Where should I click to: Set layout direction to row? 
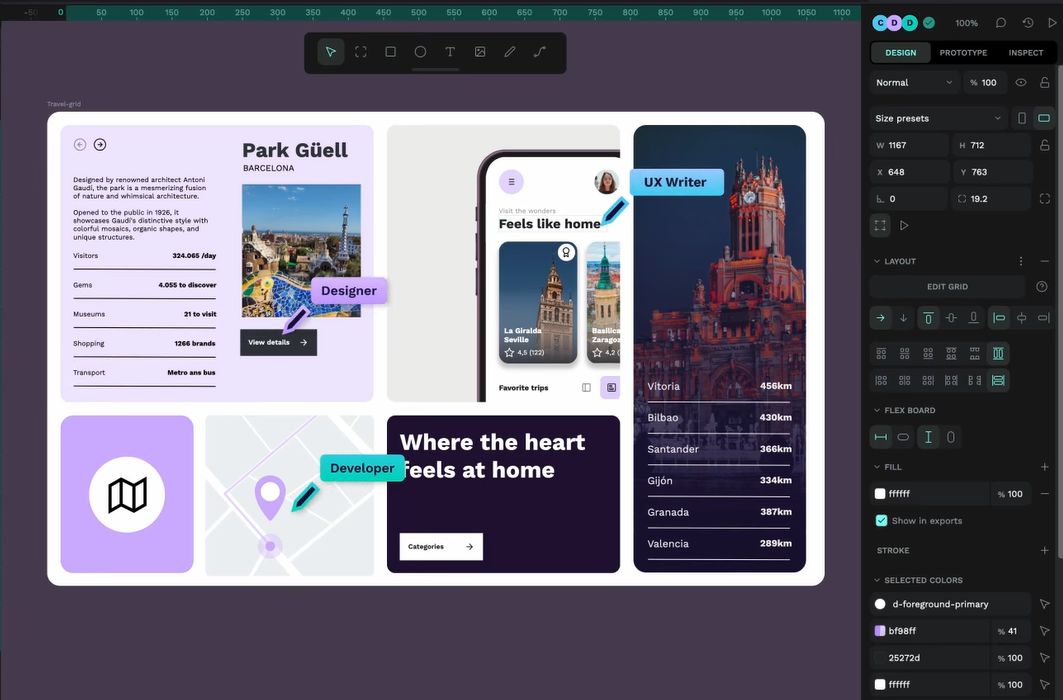coord(881,318)
